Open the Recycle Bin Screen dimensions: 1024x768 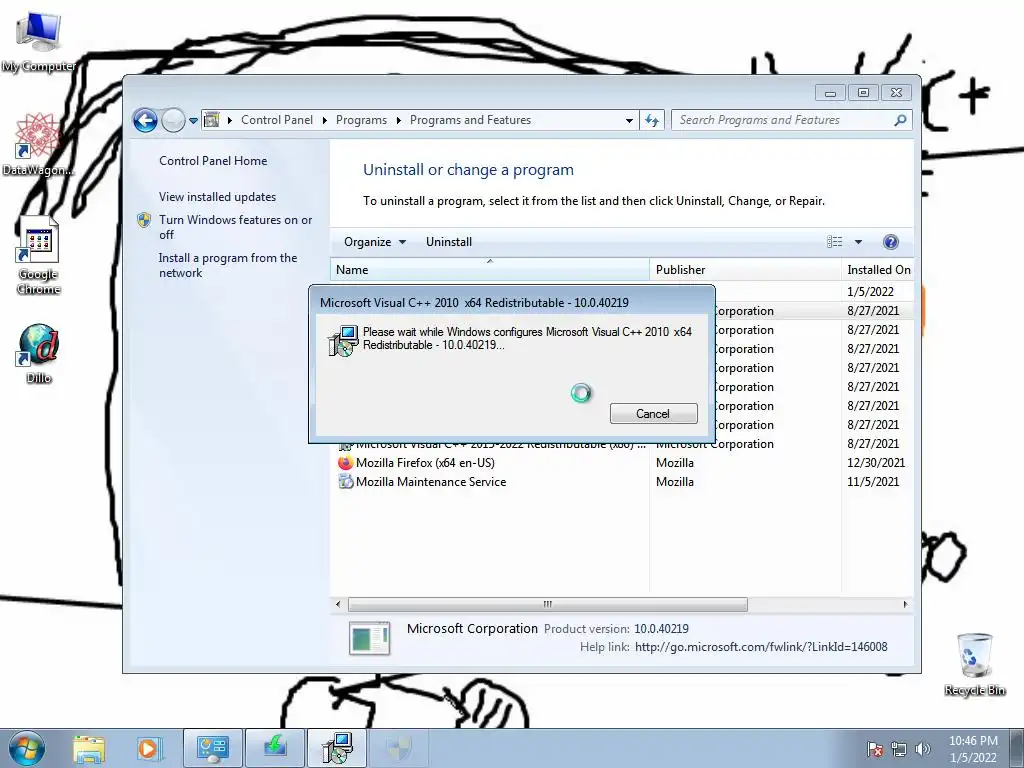coord(974,664)
